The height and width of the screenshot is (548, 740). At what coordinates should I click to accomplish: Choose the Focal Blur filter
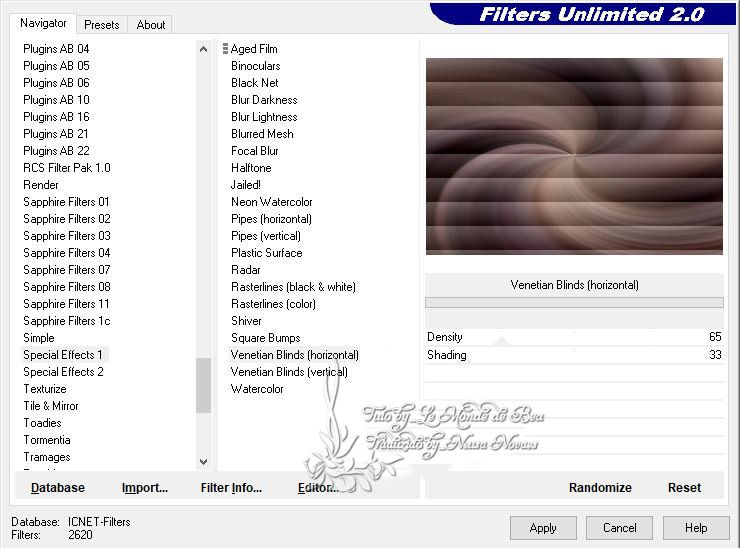254,151
